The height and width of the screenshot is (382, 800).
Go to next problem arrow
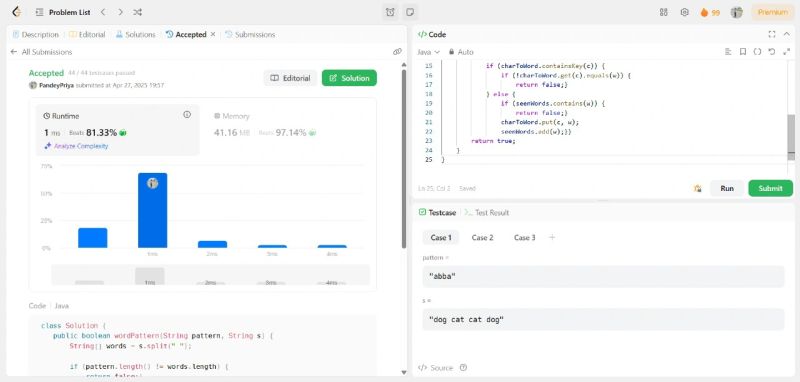[120, 12]
